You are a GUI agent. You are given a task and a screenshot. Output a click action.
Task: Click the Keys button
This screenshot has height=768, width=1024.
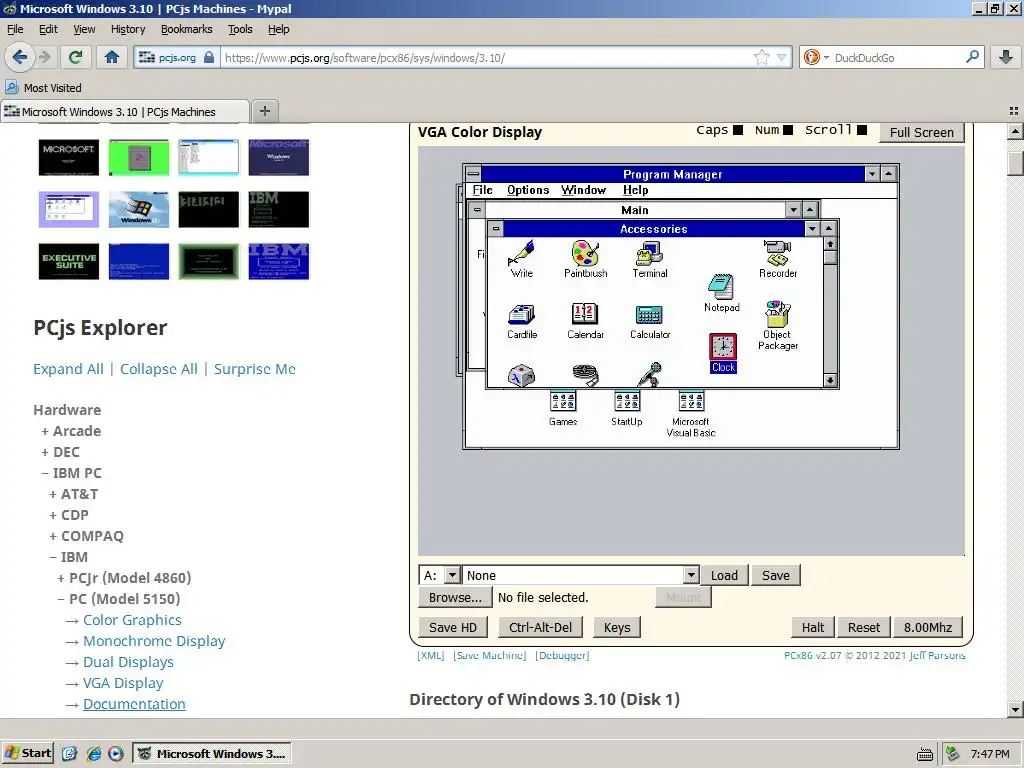pos(616,628)
